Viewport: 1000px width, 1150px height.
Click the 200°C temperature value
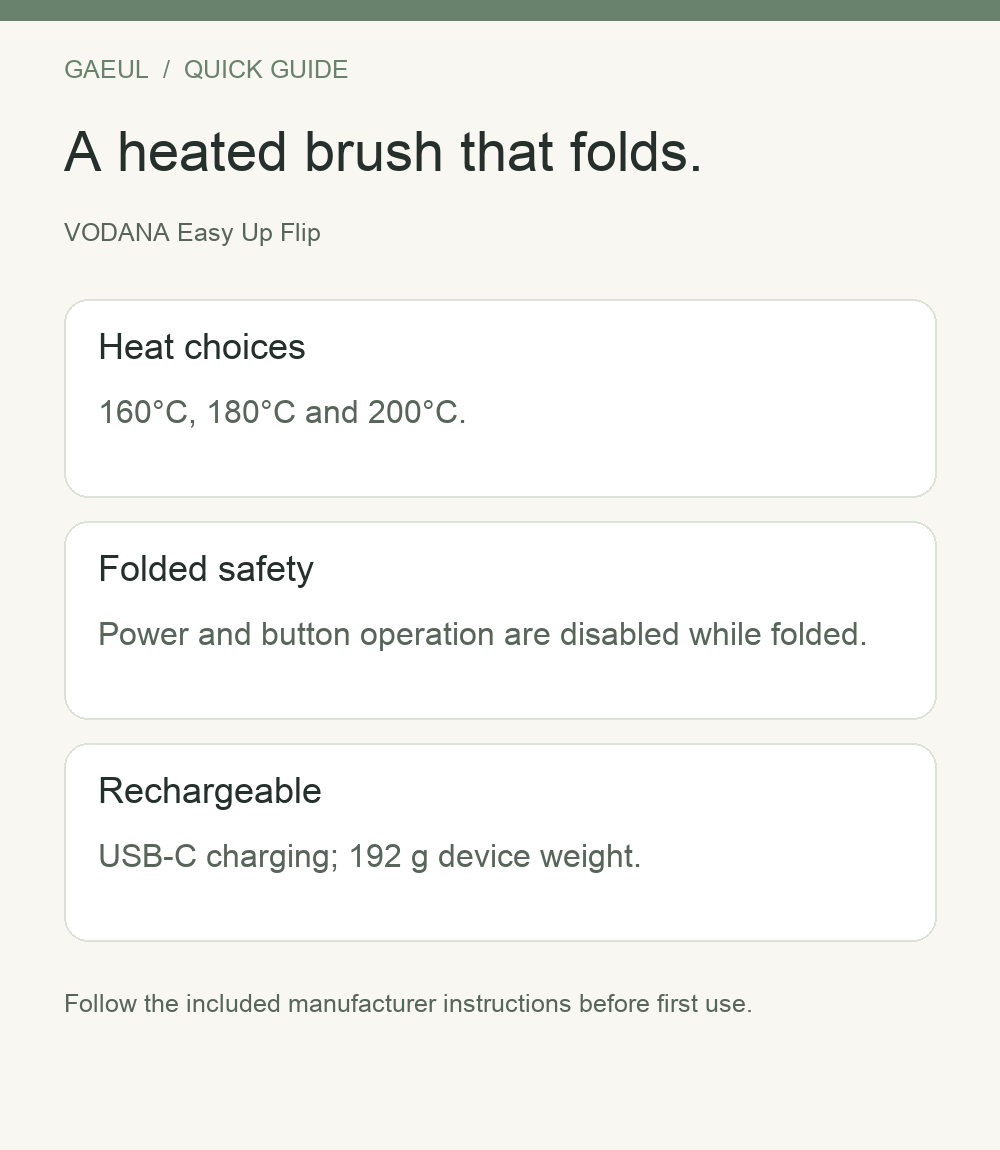[416, 412]
